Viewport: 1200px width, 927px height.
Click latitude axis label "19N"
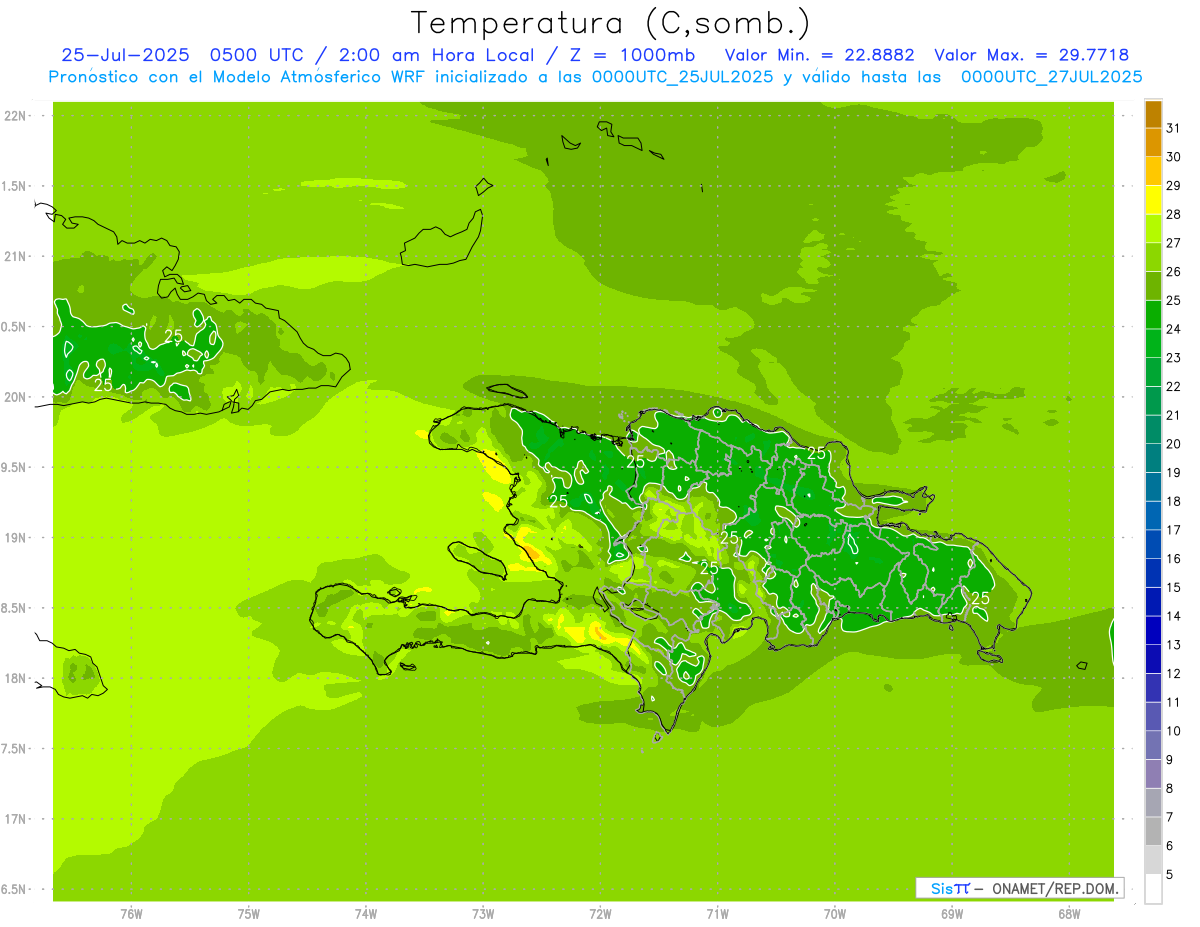15,537
